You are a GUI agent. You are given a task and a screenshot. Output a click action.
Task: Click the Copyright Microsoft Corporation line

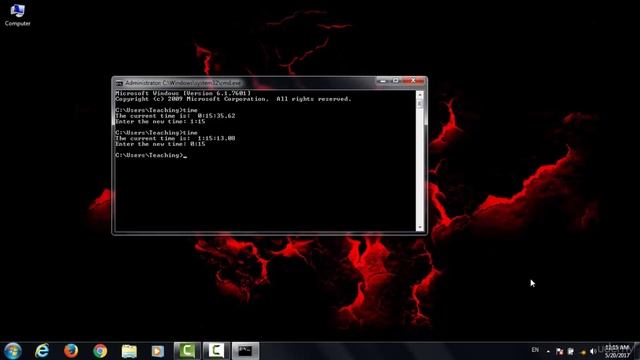(233, 99)
